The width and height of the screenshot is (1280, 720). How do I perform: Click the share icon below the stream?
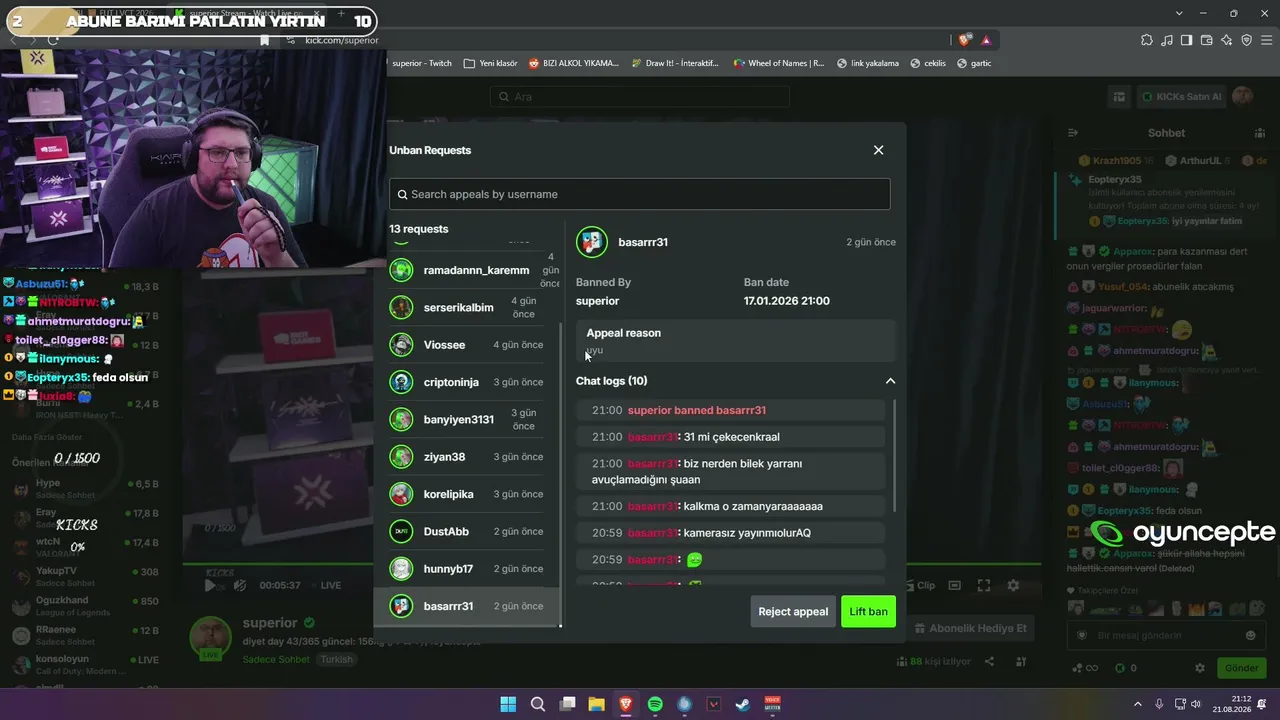(989, 662)
